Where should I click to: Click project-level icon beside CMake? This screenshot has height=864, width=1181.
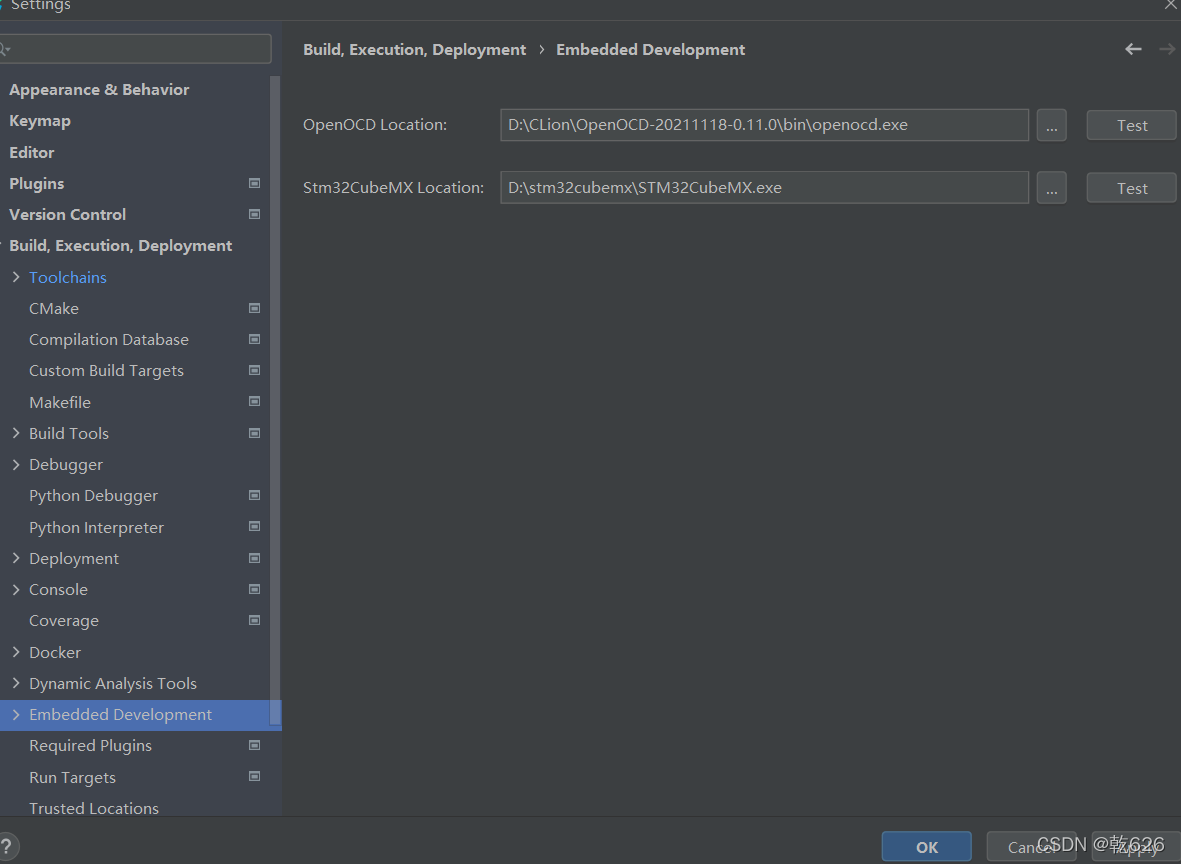pos(254,308)
